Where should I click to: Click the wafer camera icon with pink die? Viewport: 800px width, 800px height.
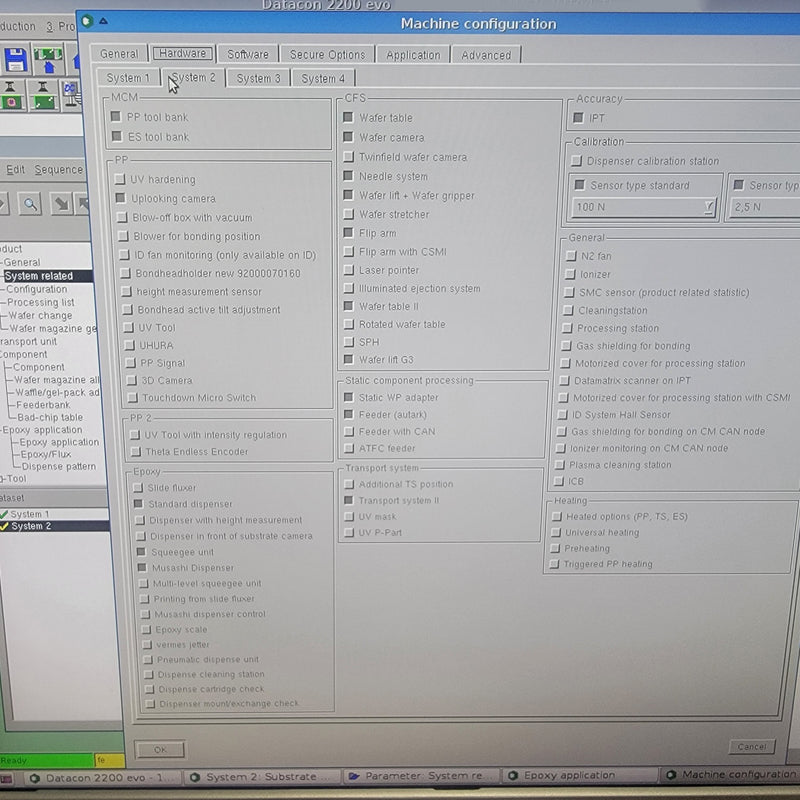pos(11,95)
